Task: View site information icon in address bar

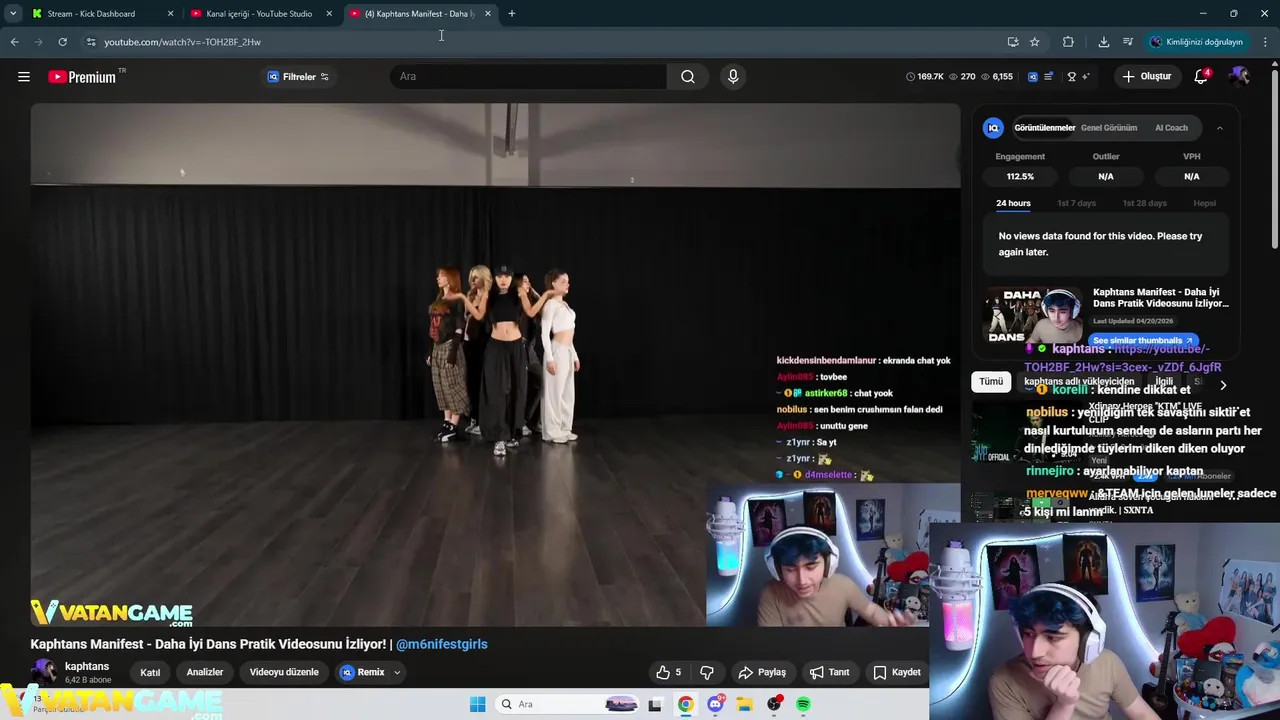Action: pos(91,42)
